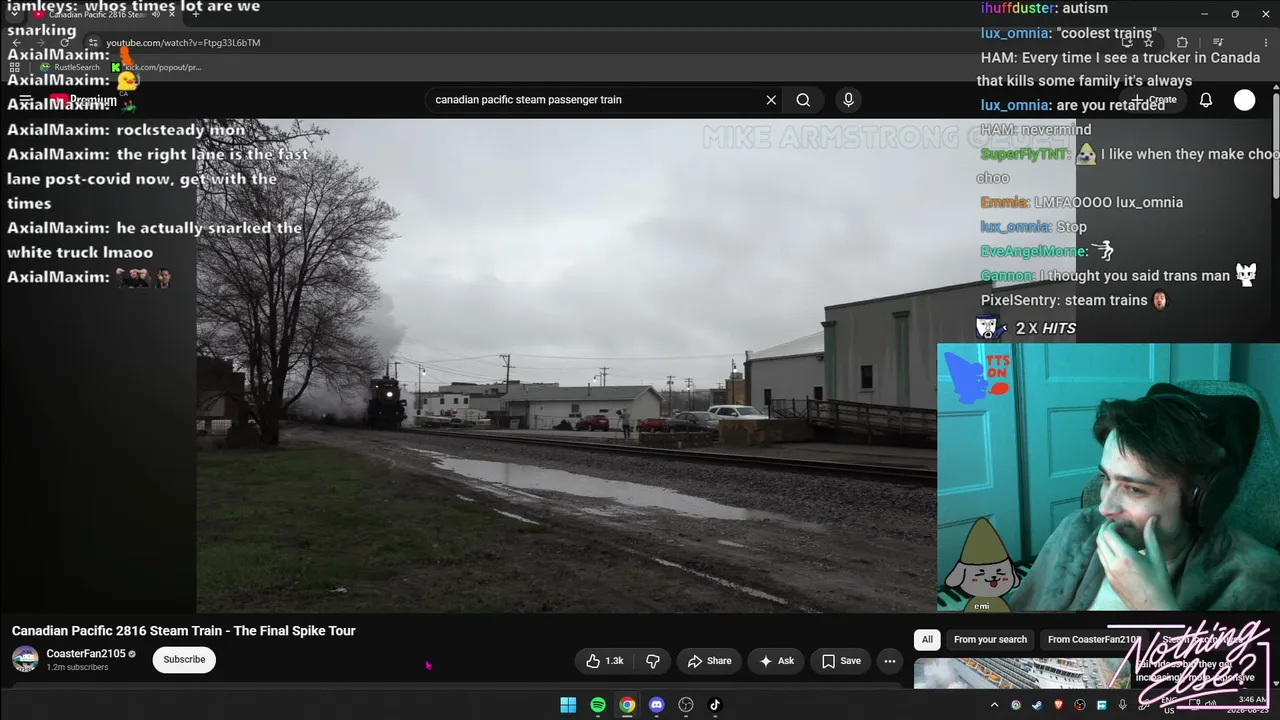1280x720 pixels.
Task: Open the round grey taskbar app
Action: (686, 705)
